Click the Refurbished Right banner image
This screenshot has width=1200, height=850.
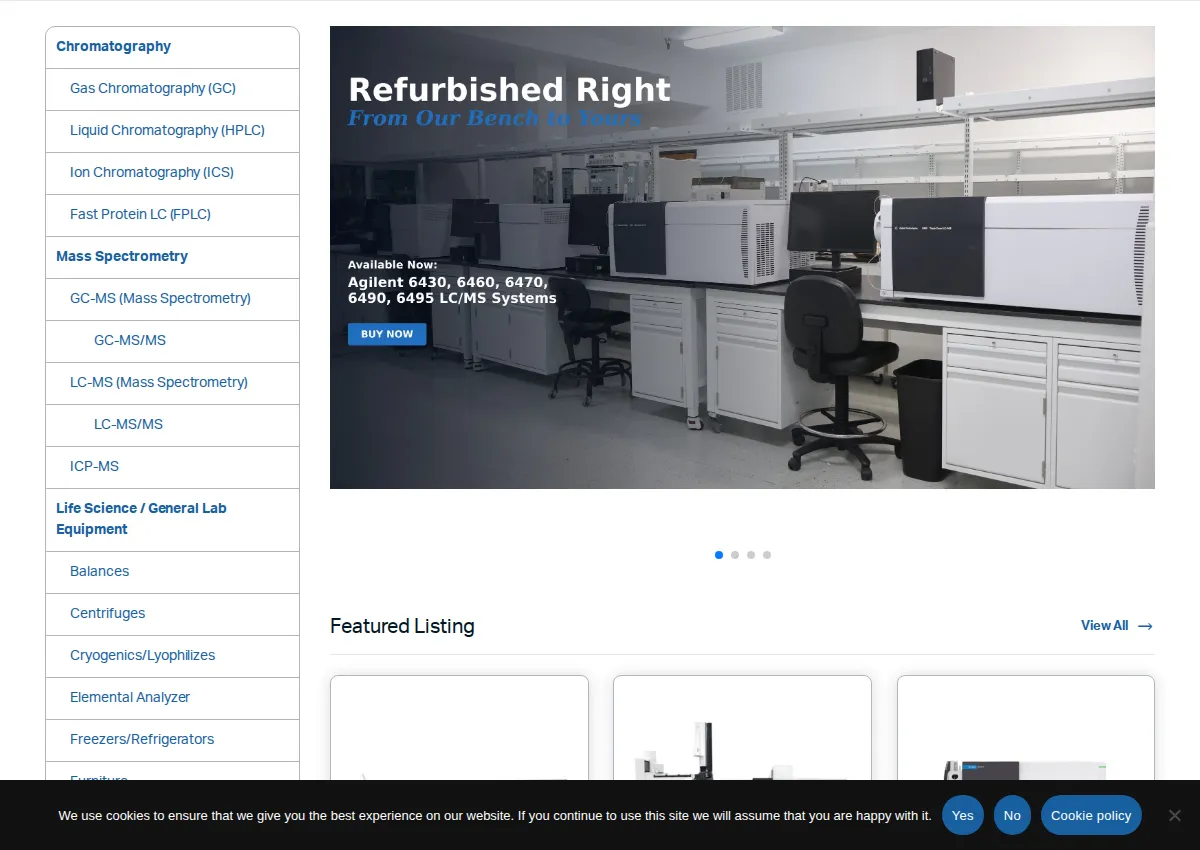coord(742,257)
